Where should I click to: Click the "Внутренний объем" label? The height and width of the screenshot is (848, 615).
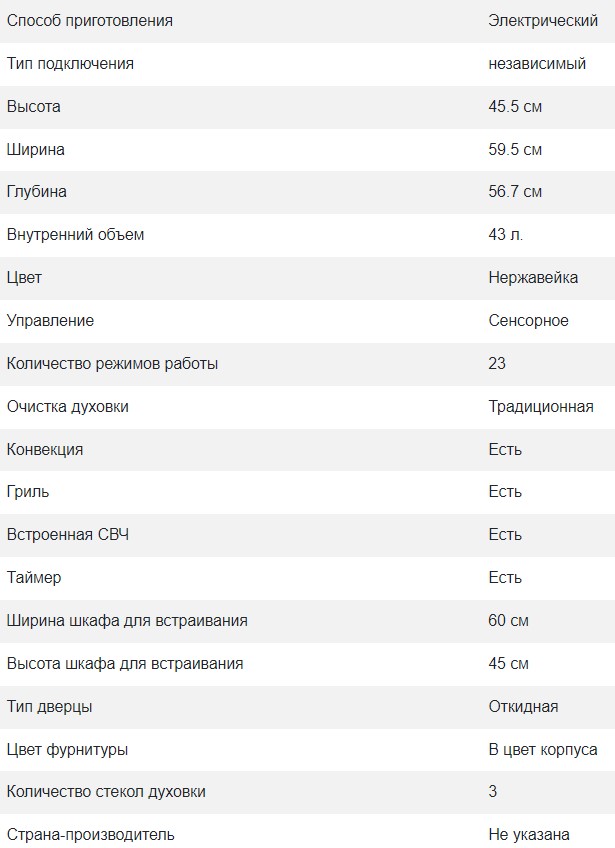click(x=75, y=235)
